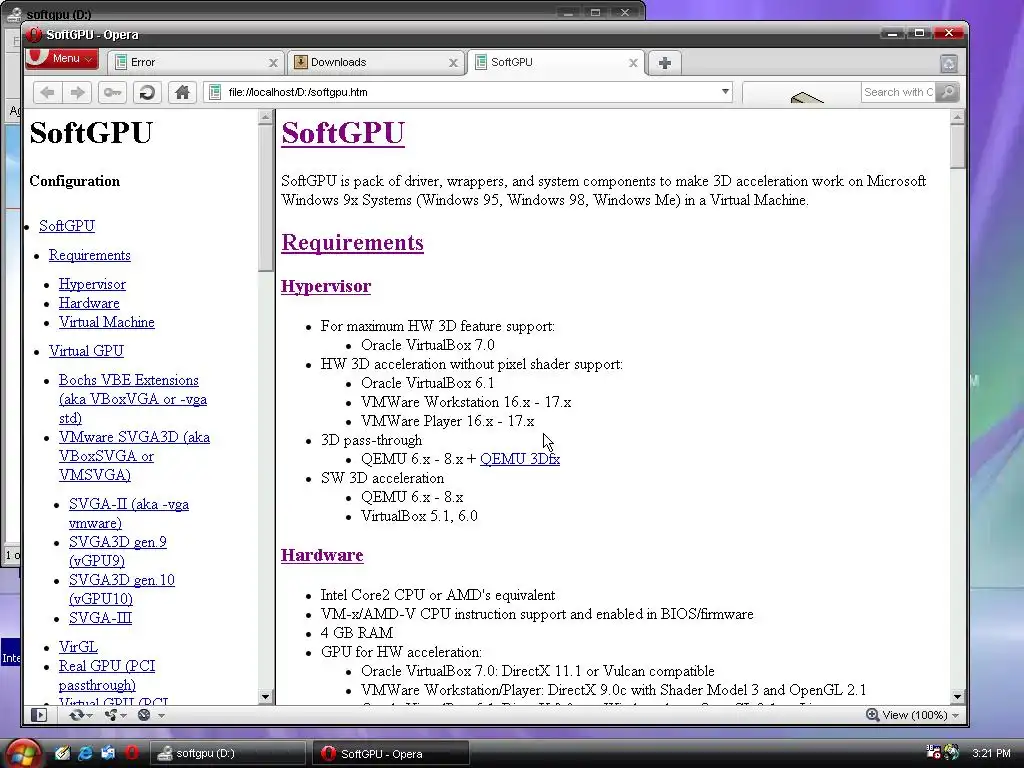Open the Virtual Machine sidebar link
The image size is (1024, 768).
106,322
